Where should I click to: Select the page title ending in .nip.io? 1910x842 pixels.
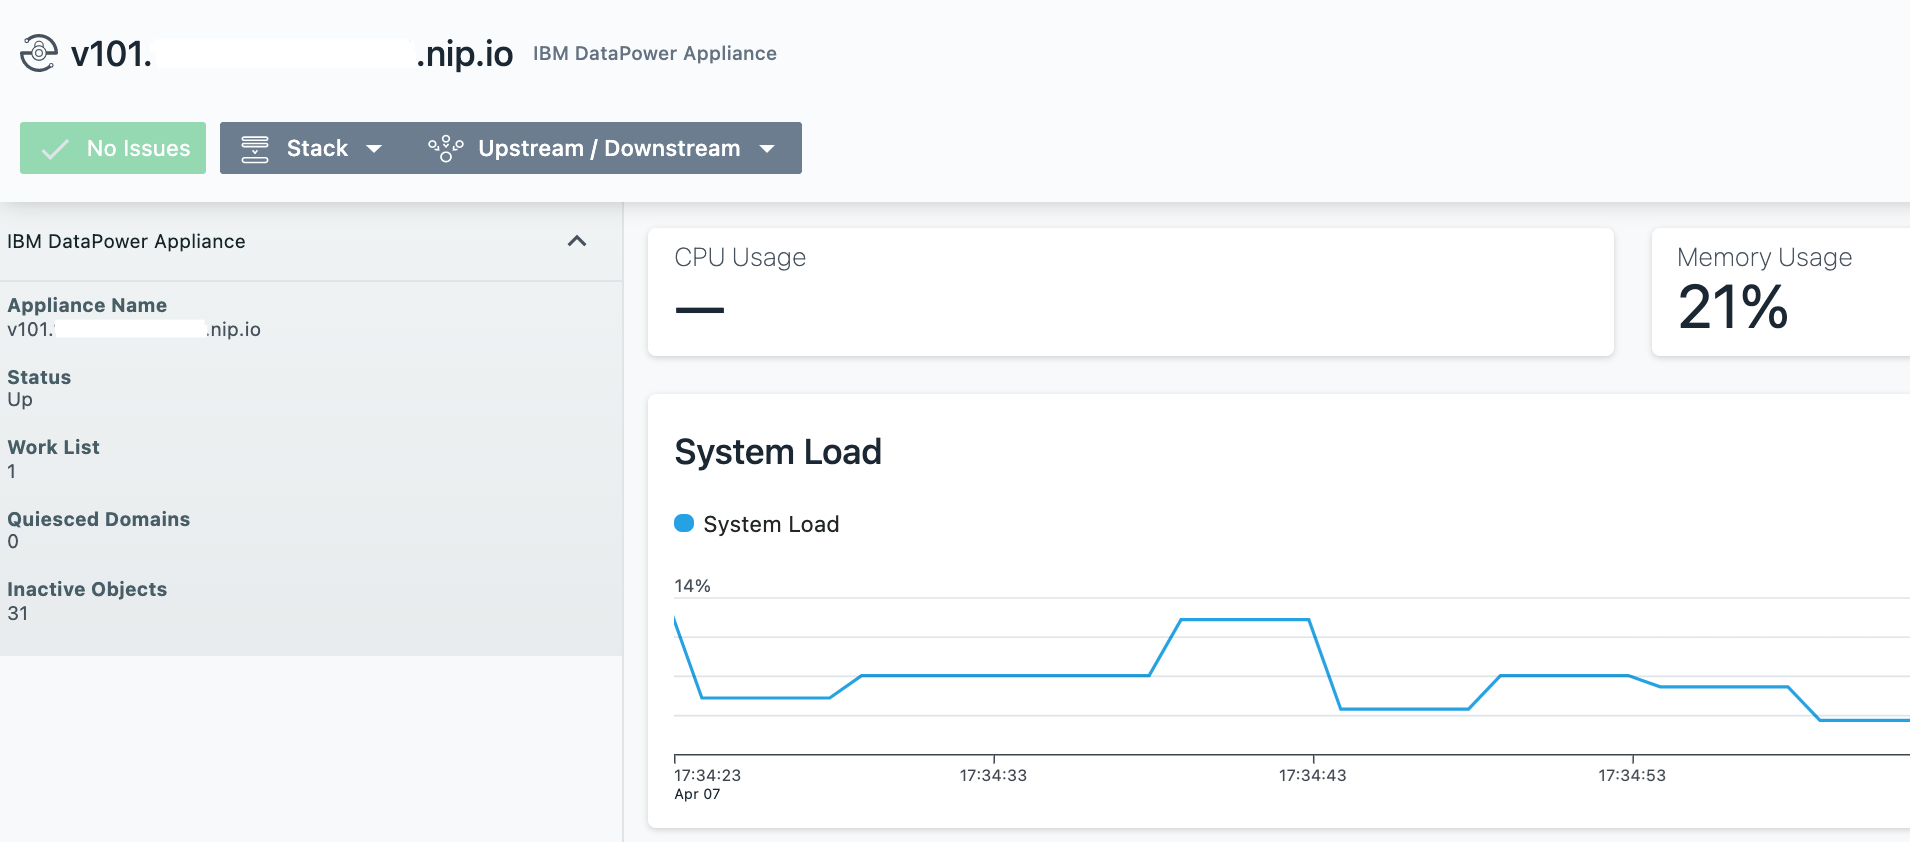(x=292, y=53)
